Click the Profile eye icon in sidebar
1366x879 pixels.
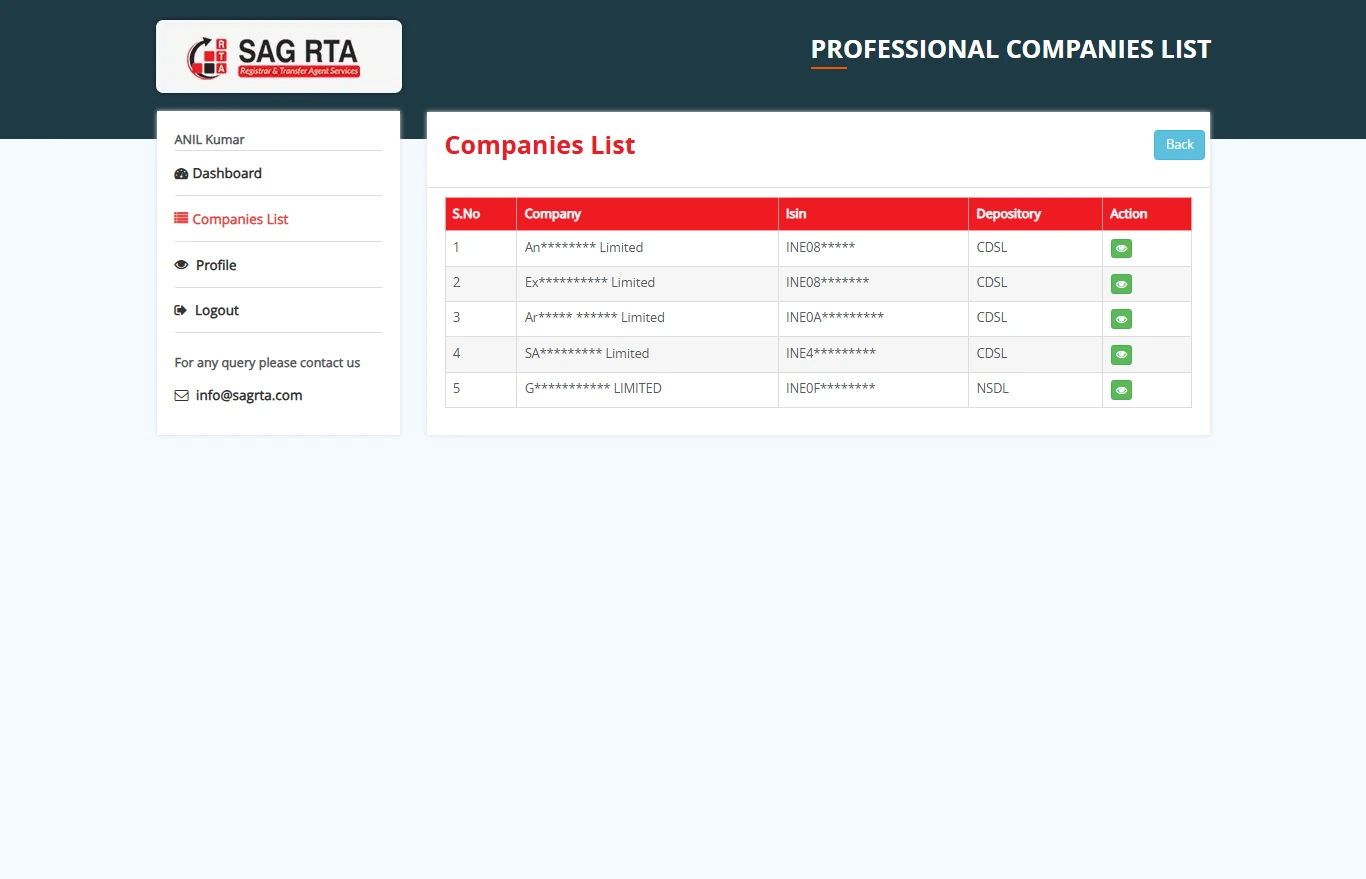click(181, 265)
